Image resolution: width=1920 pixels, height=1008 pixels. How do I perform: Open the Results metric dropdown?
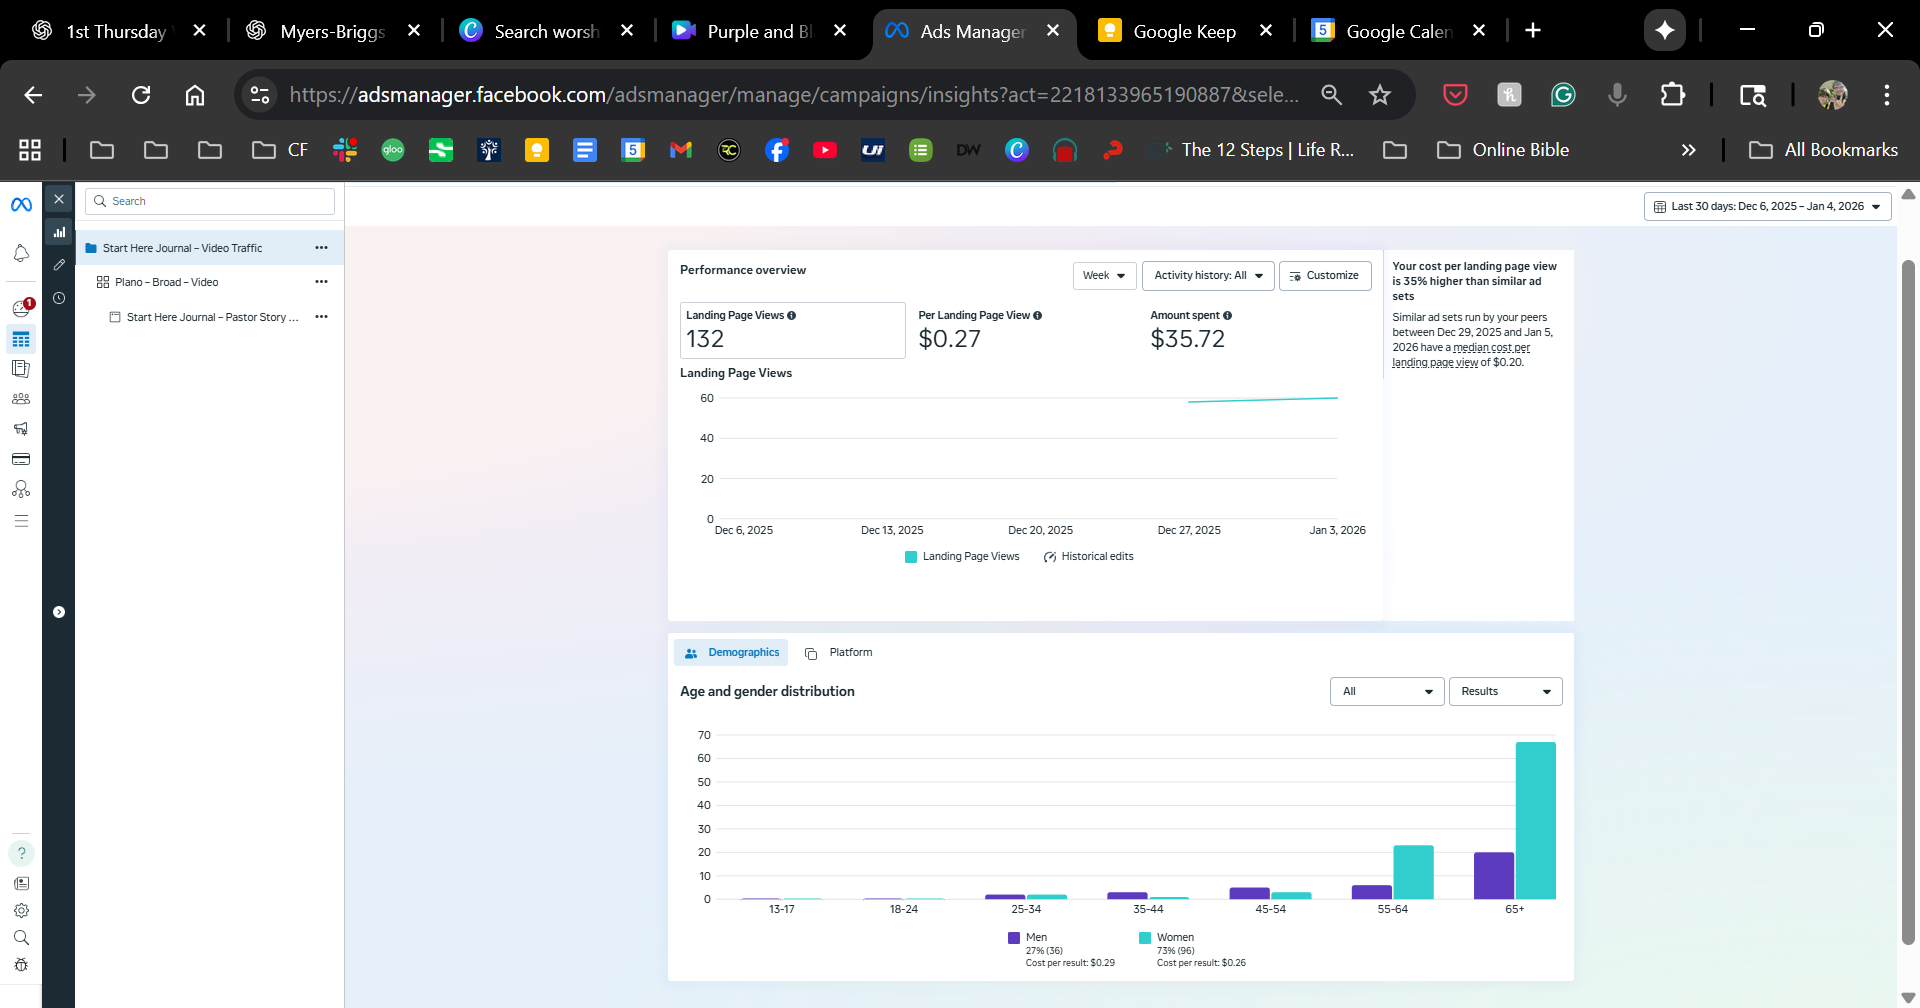[1505, 692]
